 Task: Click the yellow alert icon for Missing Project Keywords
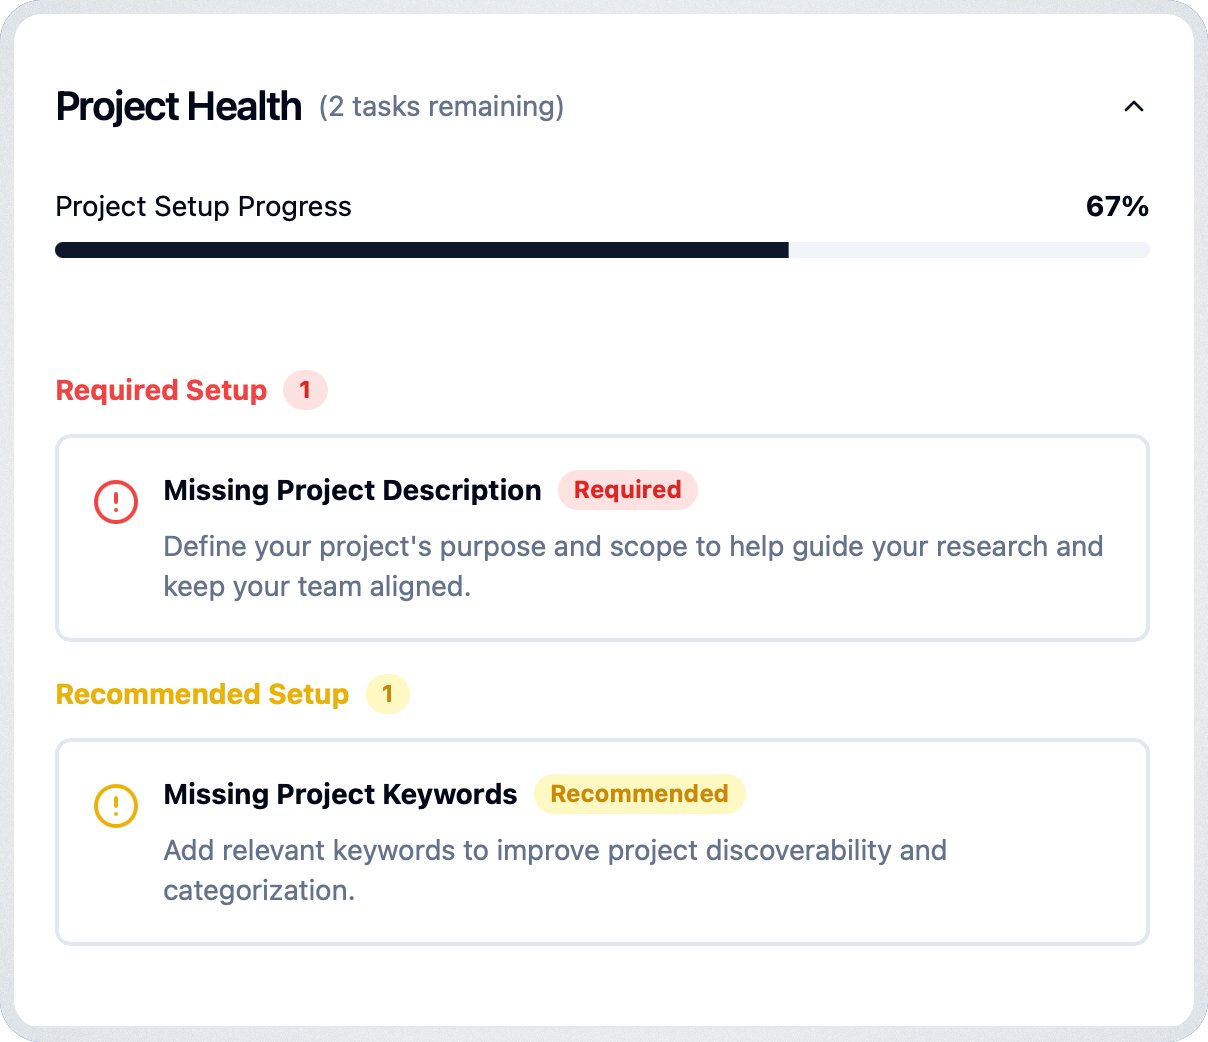tap(116, 805)
